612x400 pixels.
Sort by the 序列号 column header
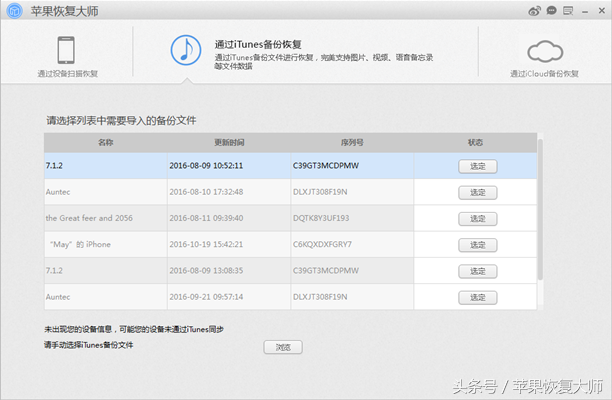point(352,142)
